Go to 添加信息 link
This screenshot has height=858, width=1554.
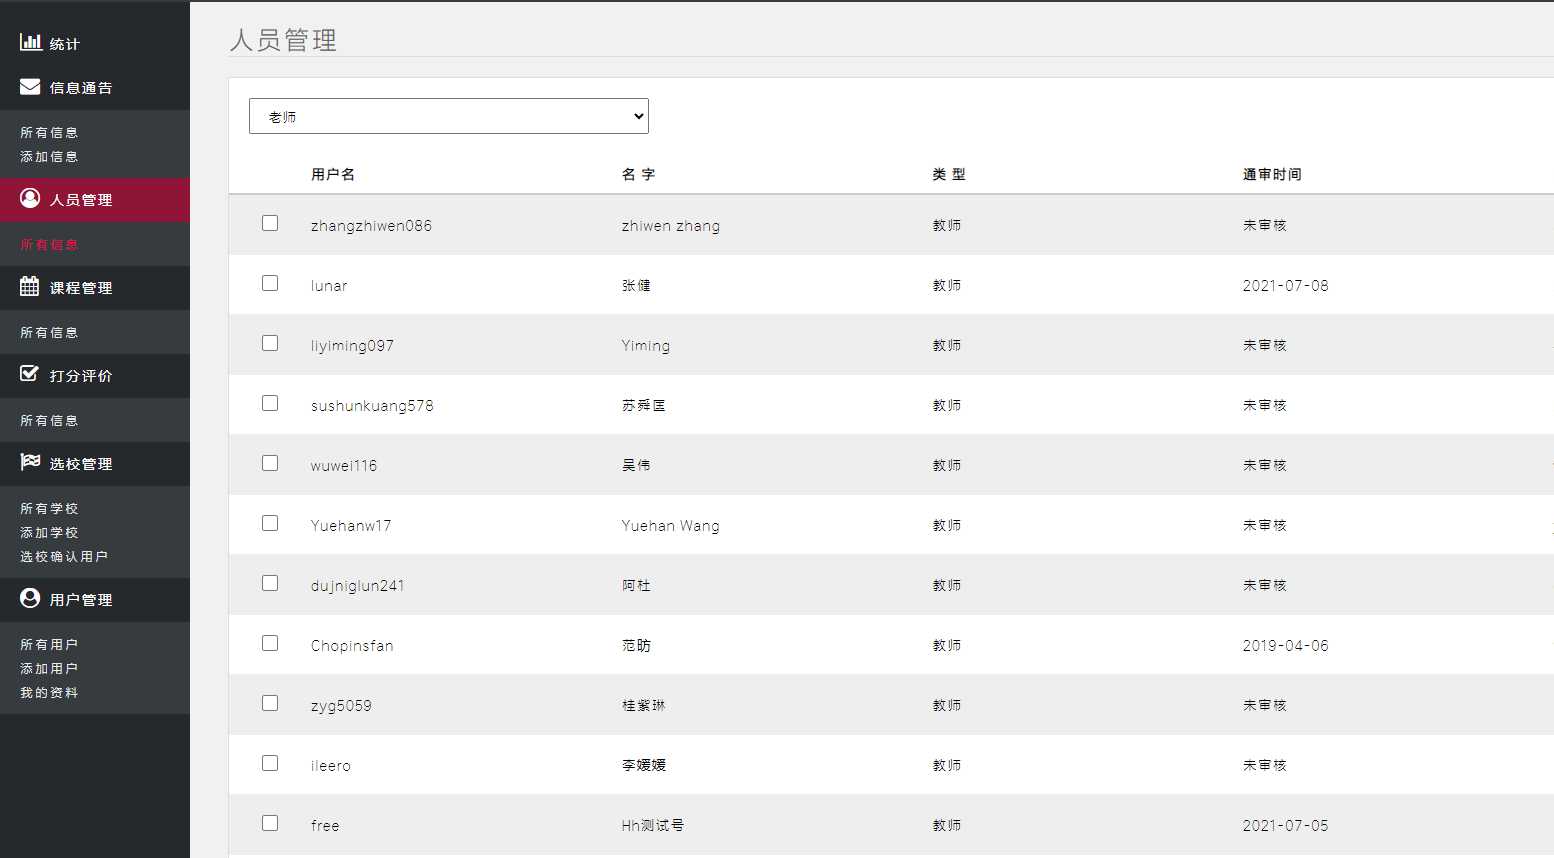[49, 156]
